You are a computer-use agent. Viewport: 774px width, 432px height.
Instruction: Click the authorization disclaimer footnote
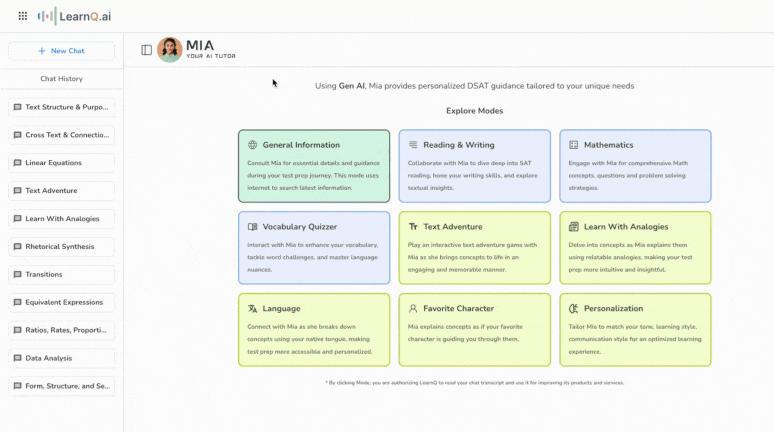click(x=474, y=383)
